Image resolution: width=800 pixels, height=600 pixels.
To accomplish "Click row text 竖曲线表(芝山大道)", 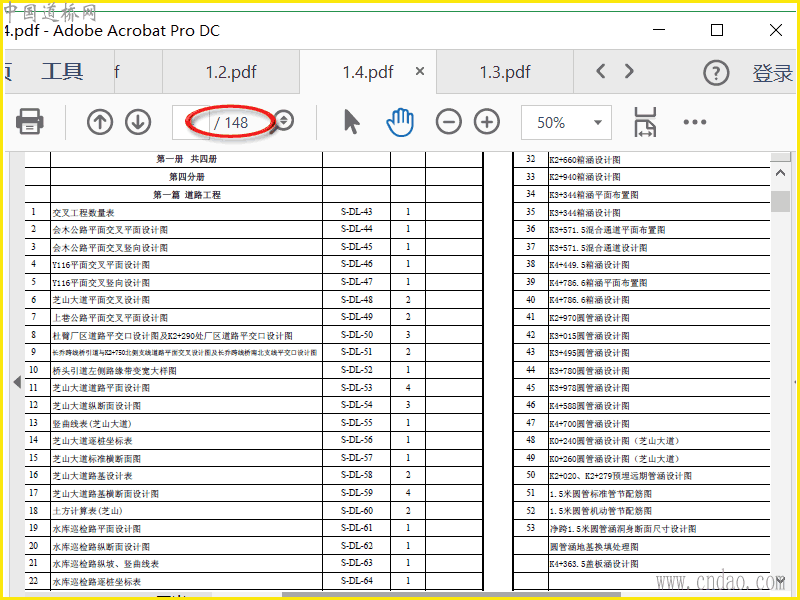I will 92,423.
